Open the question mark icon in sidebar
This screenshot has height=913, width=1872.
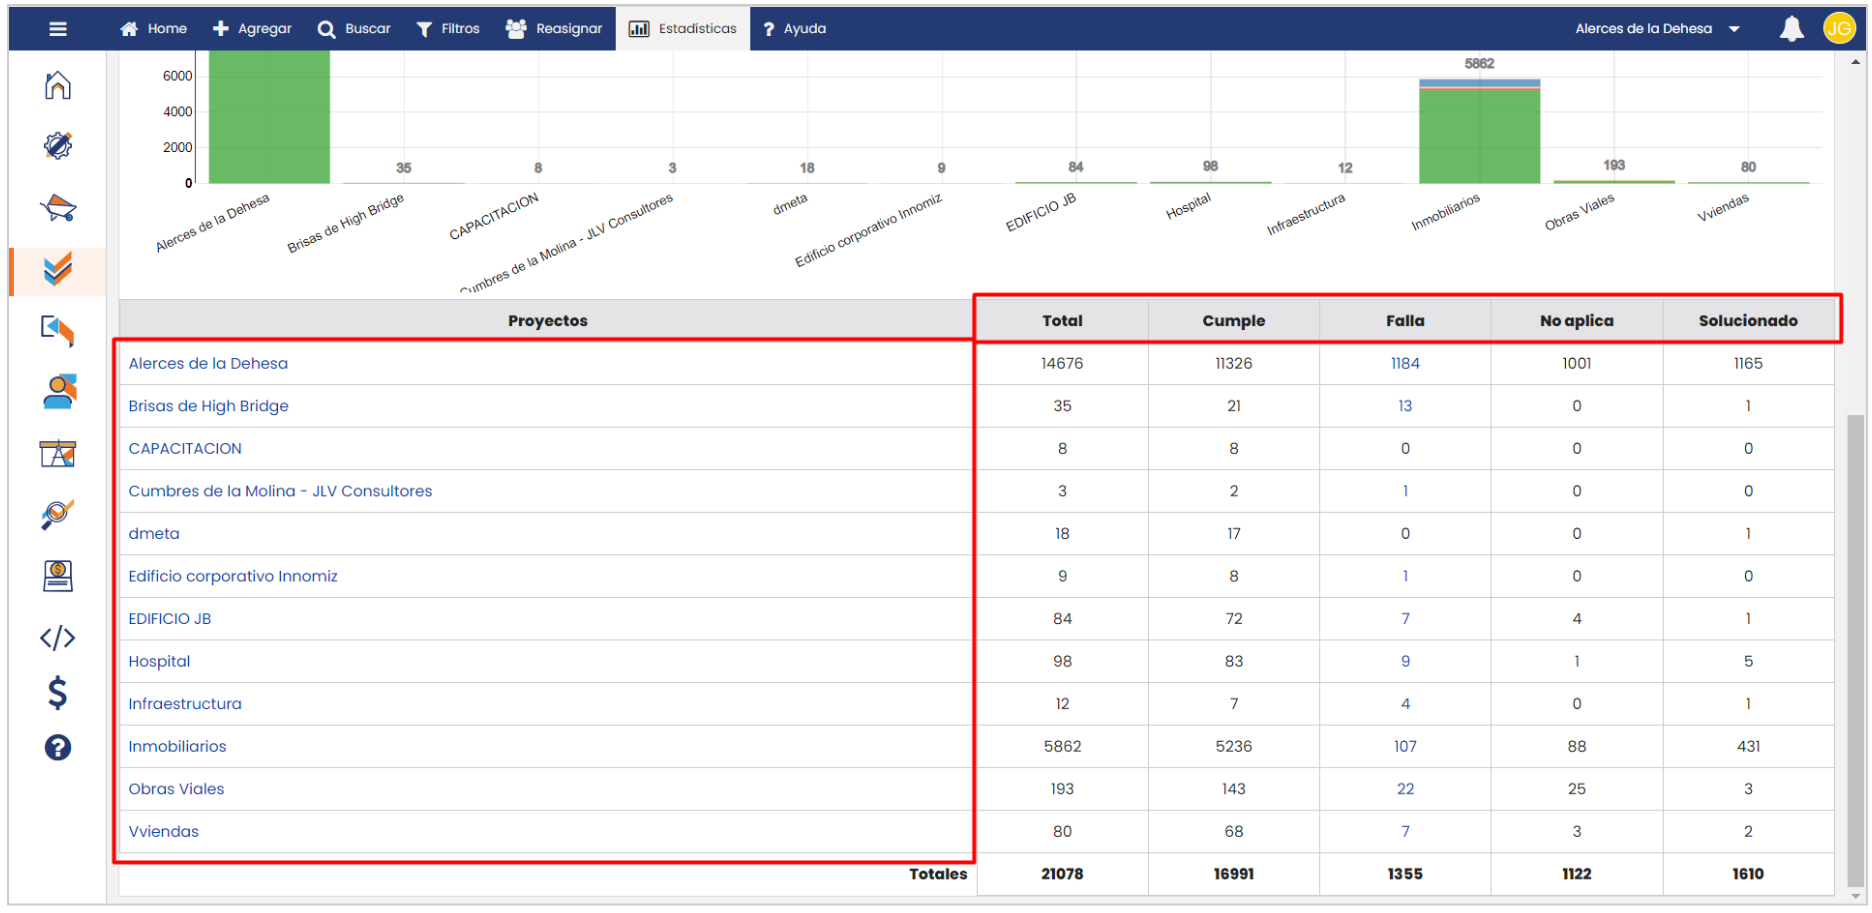pyautogui.click(x=58, y=748)
